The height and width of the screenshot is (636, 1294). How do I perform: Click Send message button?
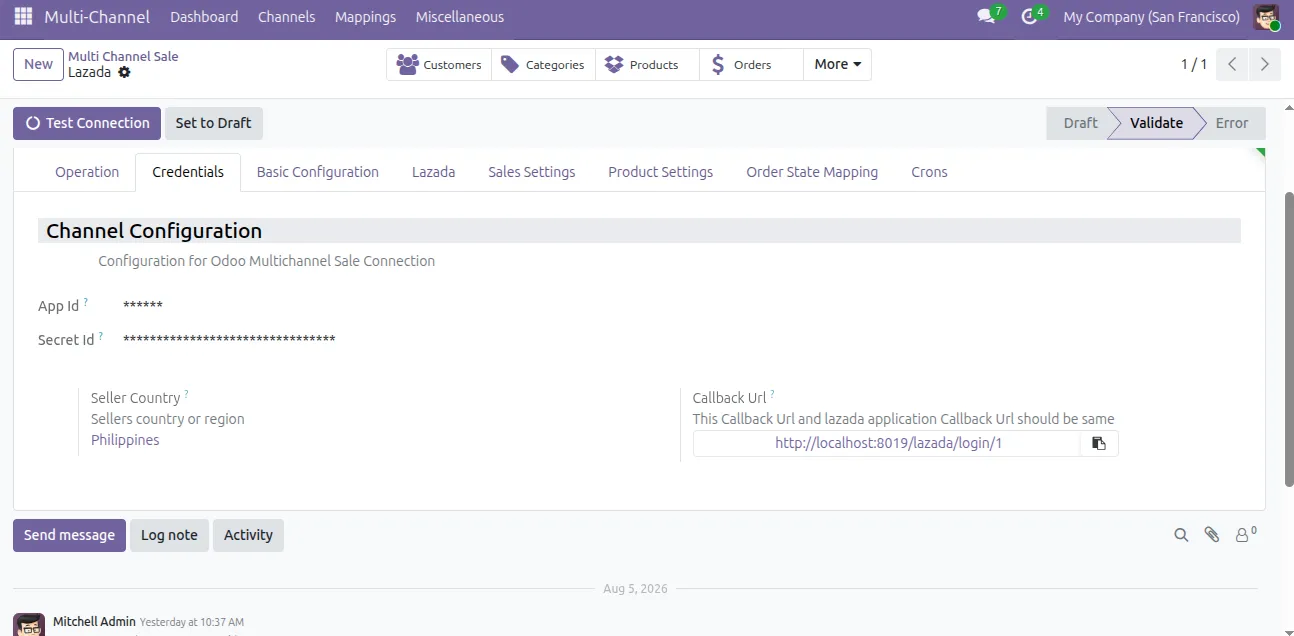click(x=69, y=535)
